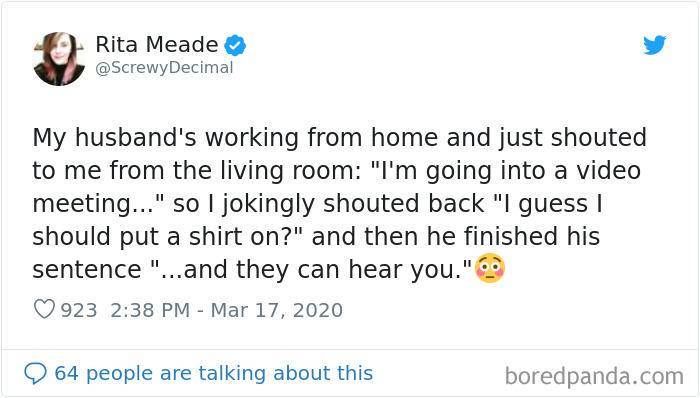Click the Twitter bird logo
This screenshot has height=398, width=700.
[x=654, y=45]
